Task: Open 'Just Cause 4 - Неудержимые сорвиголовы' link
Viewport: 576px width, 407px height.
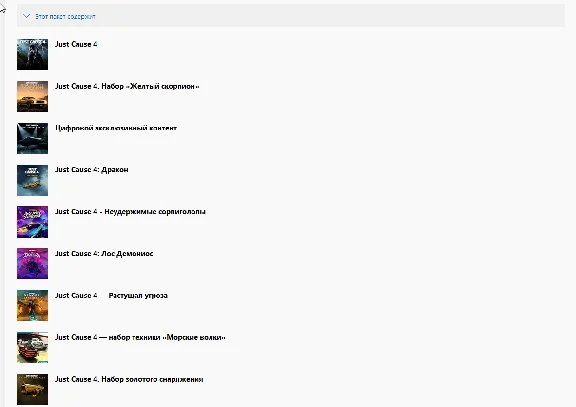Action: coord(130,212)
